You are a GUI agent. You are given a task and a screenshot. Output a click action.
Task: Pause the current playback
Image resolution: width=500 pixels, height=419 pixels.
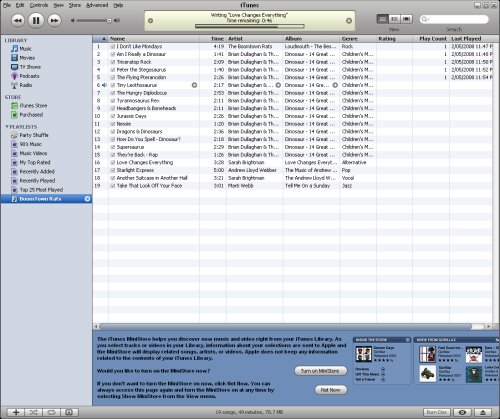tap(36, 21)
